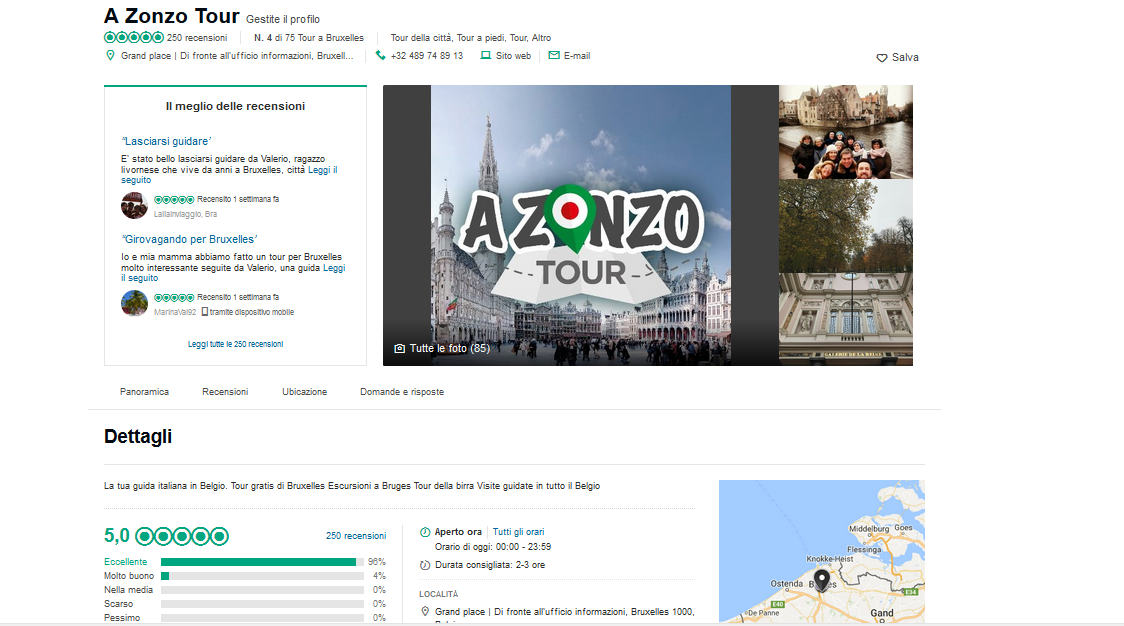1124x626 pixels.
Task: Go to Domande e risposte tab
Action: tap(402, 392)
